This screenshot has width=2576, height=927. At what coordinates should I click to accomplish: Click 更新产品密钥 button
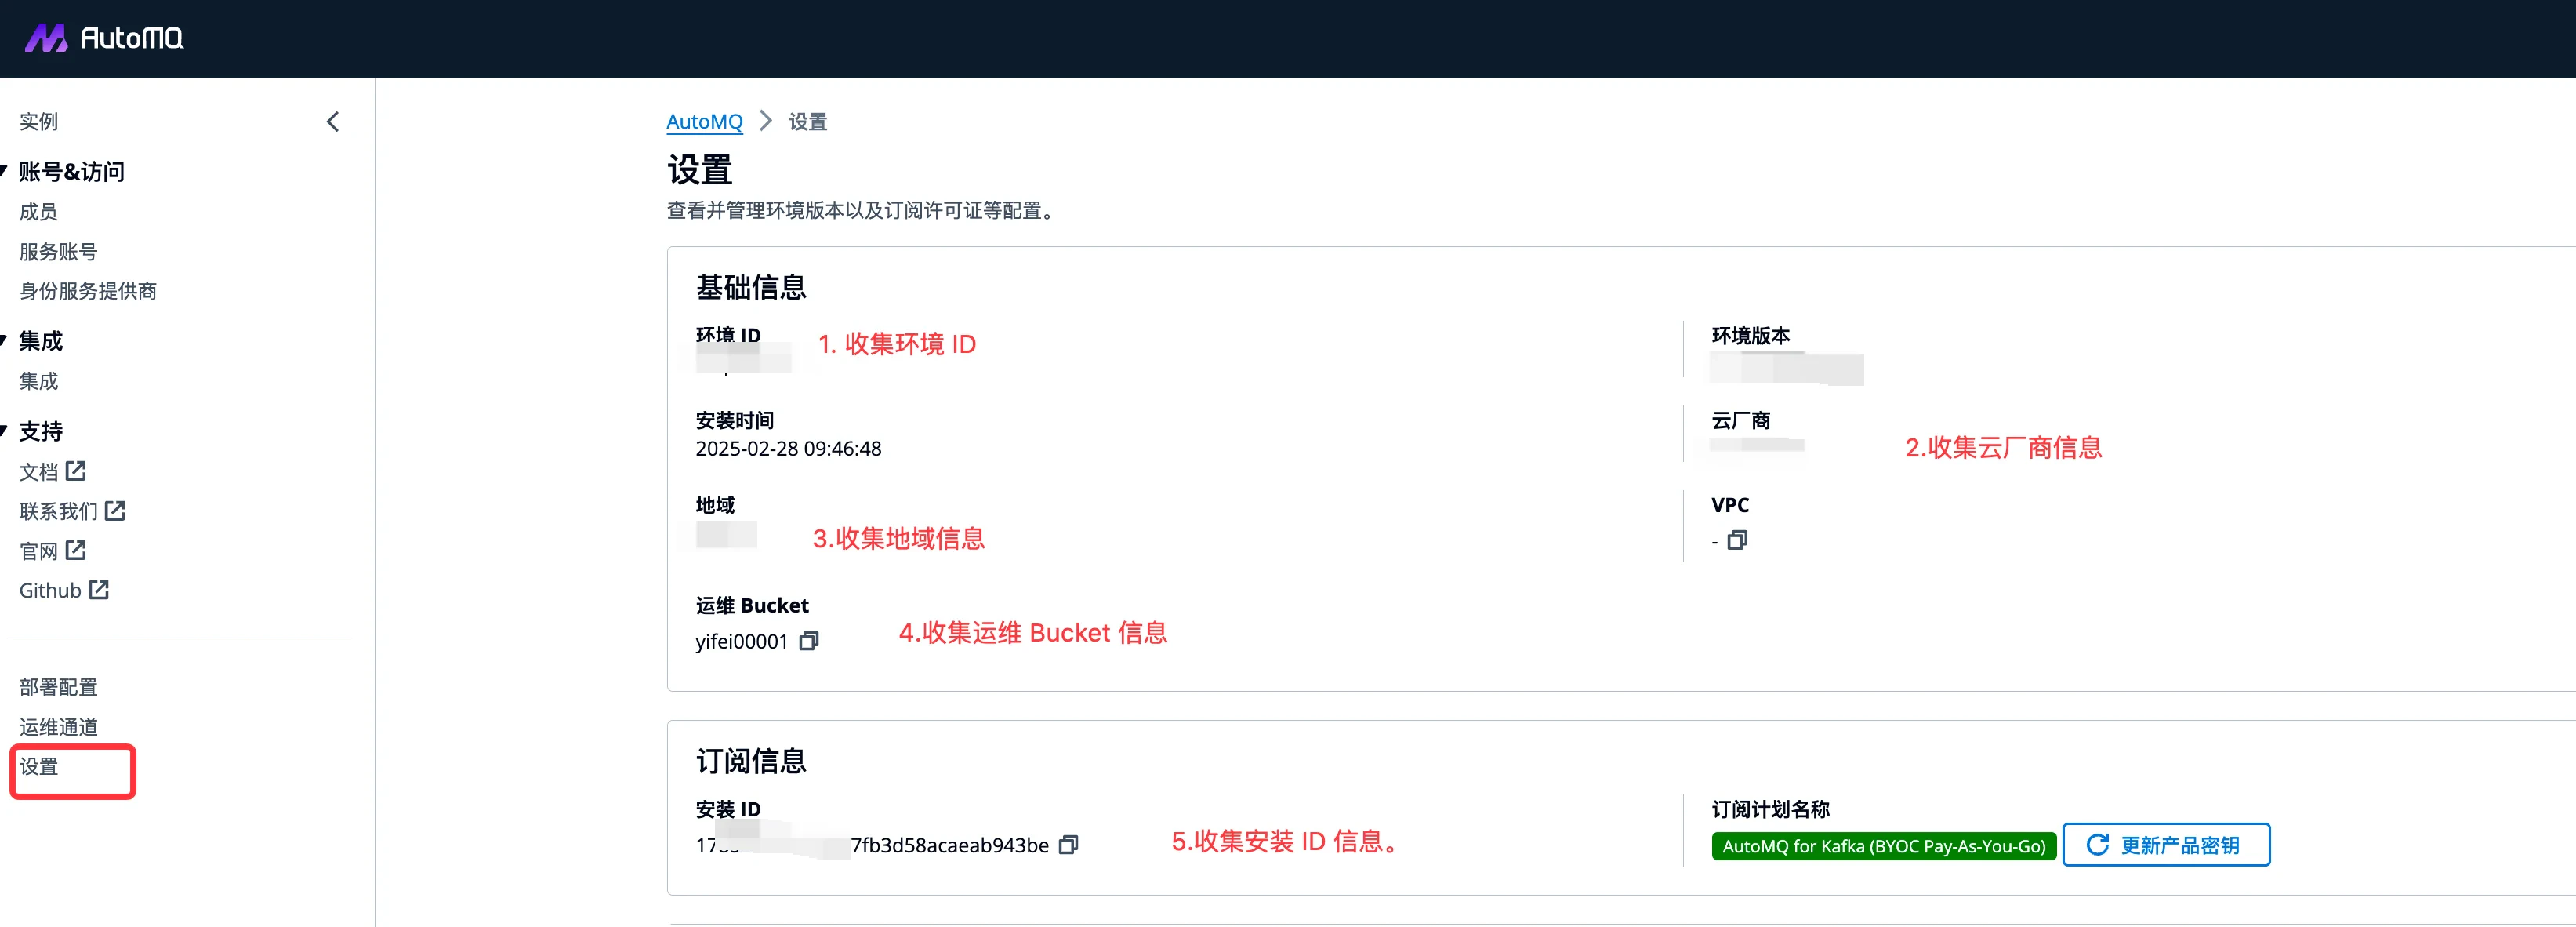(x=2165, y=845)
